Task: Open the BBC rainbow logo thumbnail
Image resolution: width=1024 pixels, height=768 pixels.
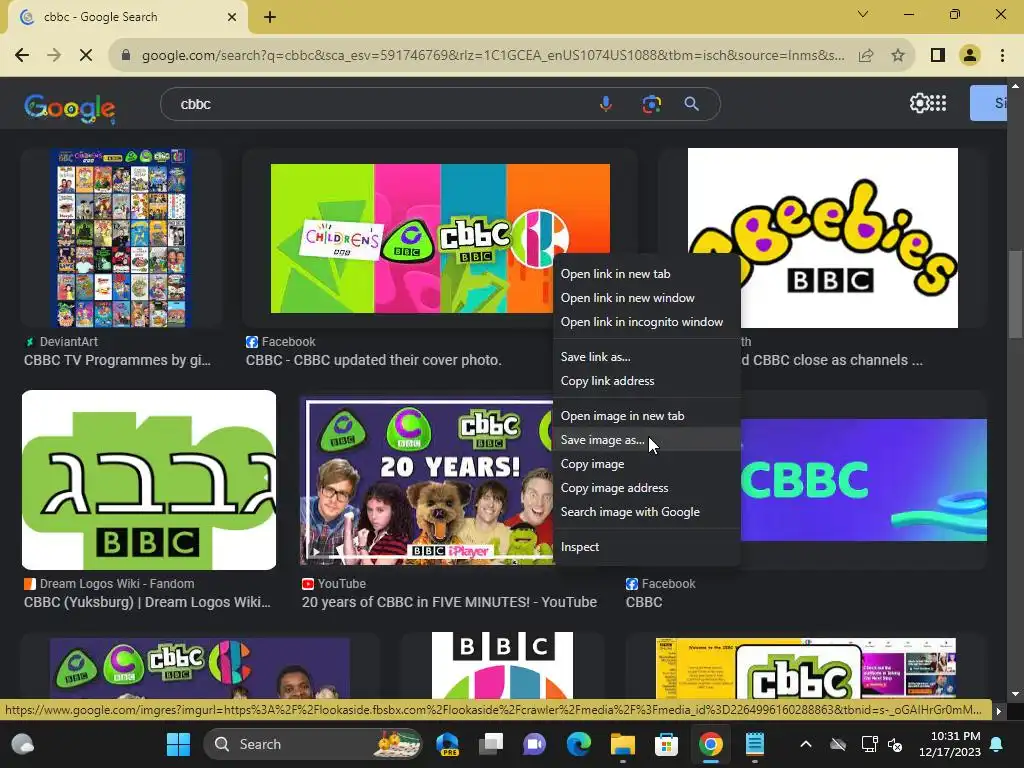Action: point(502,665)
